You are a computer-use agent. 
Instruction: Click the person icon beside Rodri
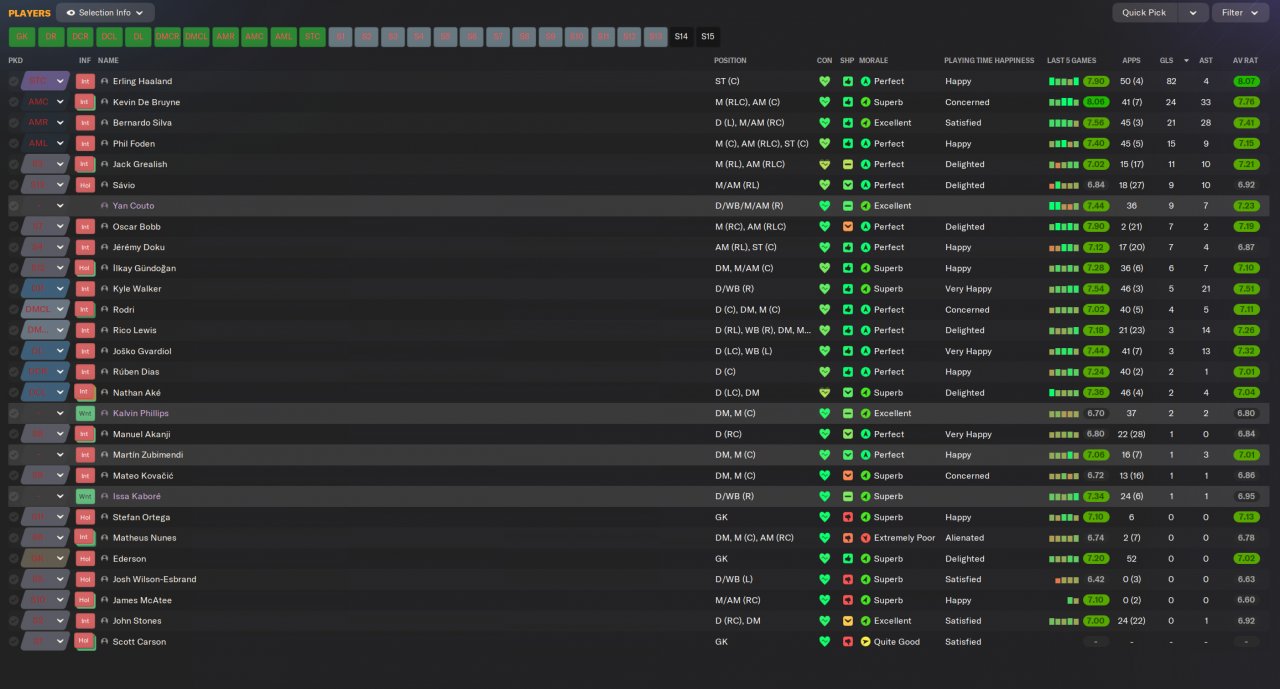[105, 310]
